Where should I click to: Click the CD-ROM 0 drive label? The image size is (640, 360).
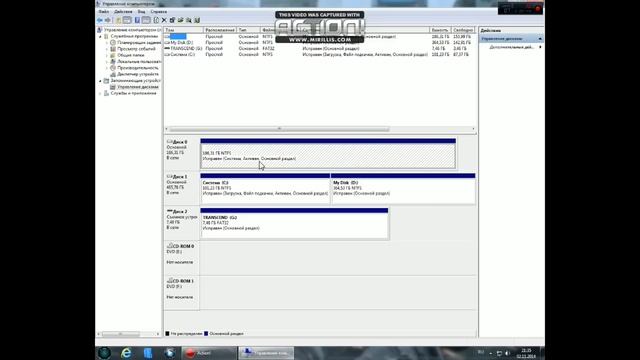click(182, 258)
